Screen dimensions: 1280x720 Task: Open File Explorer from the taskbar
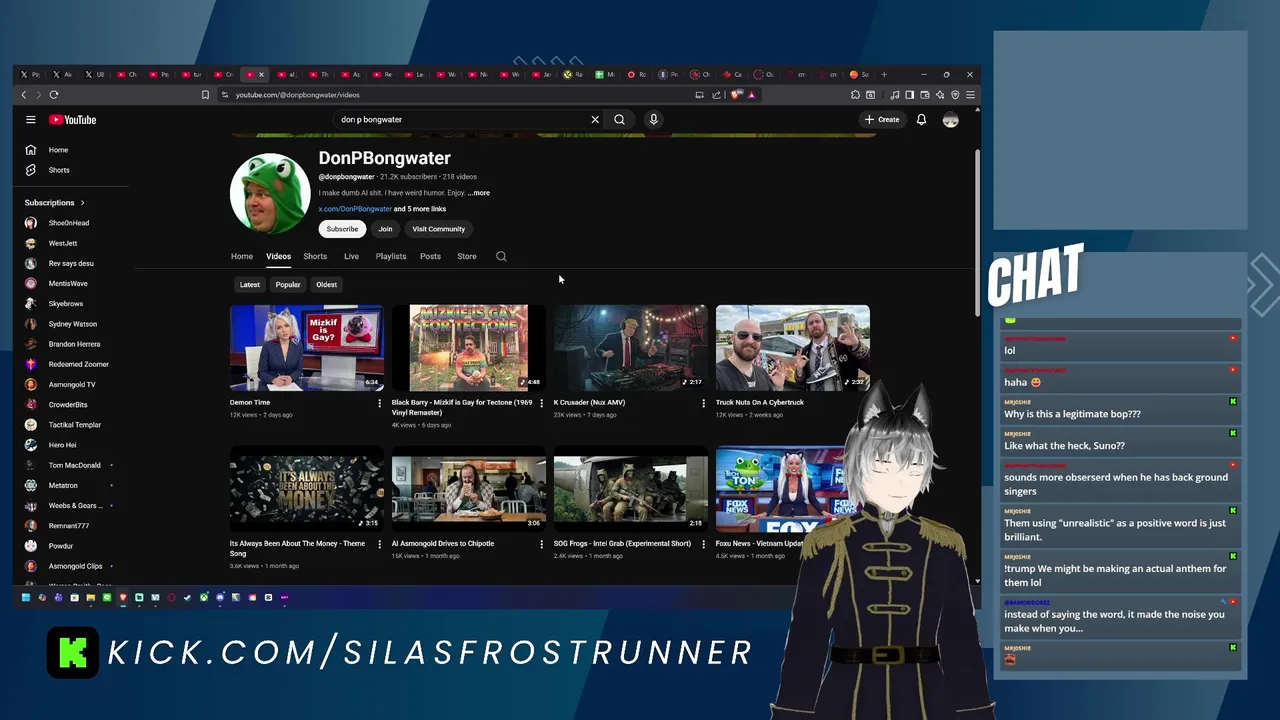coord(91,597)
